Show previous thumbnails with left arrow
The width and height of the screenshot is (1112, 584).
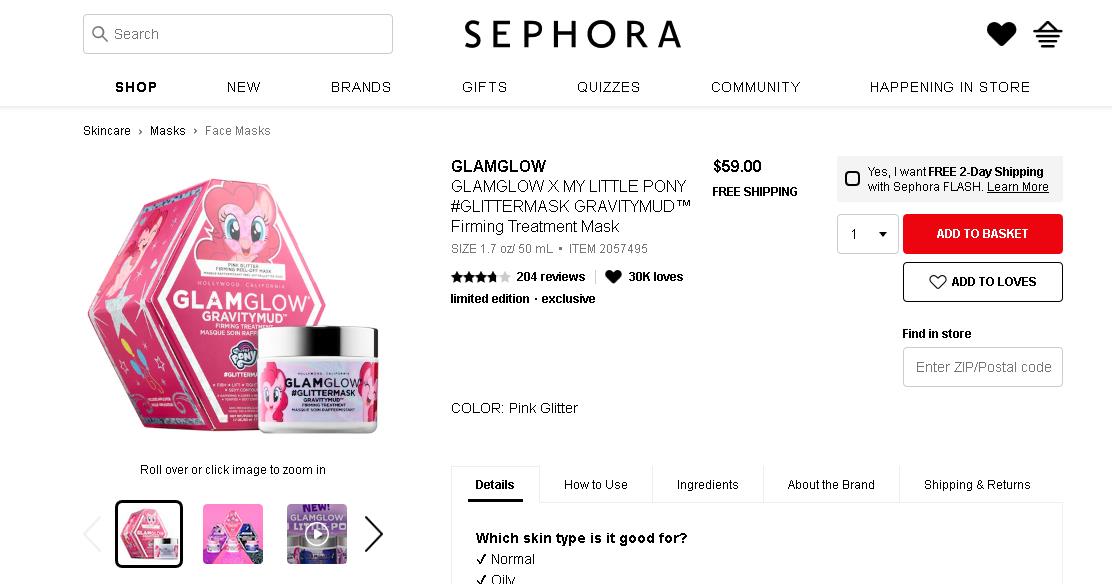pyautogui.click(x=93, y=534)
